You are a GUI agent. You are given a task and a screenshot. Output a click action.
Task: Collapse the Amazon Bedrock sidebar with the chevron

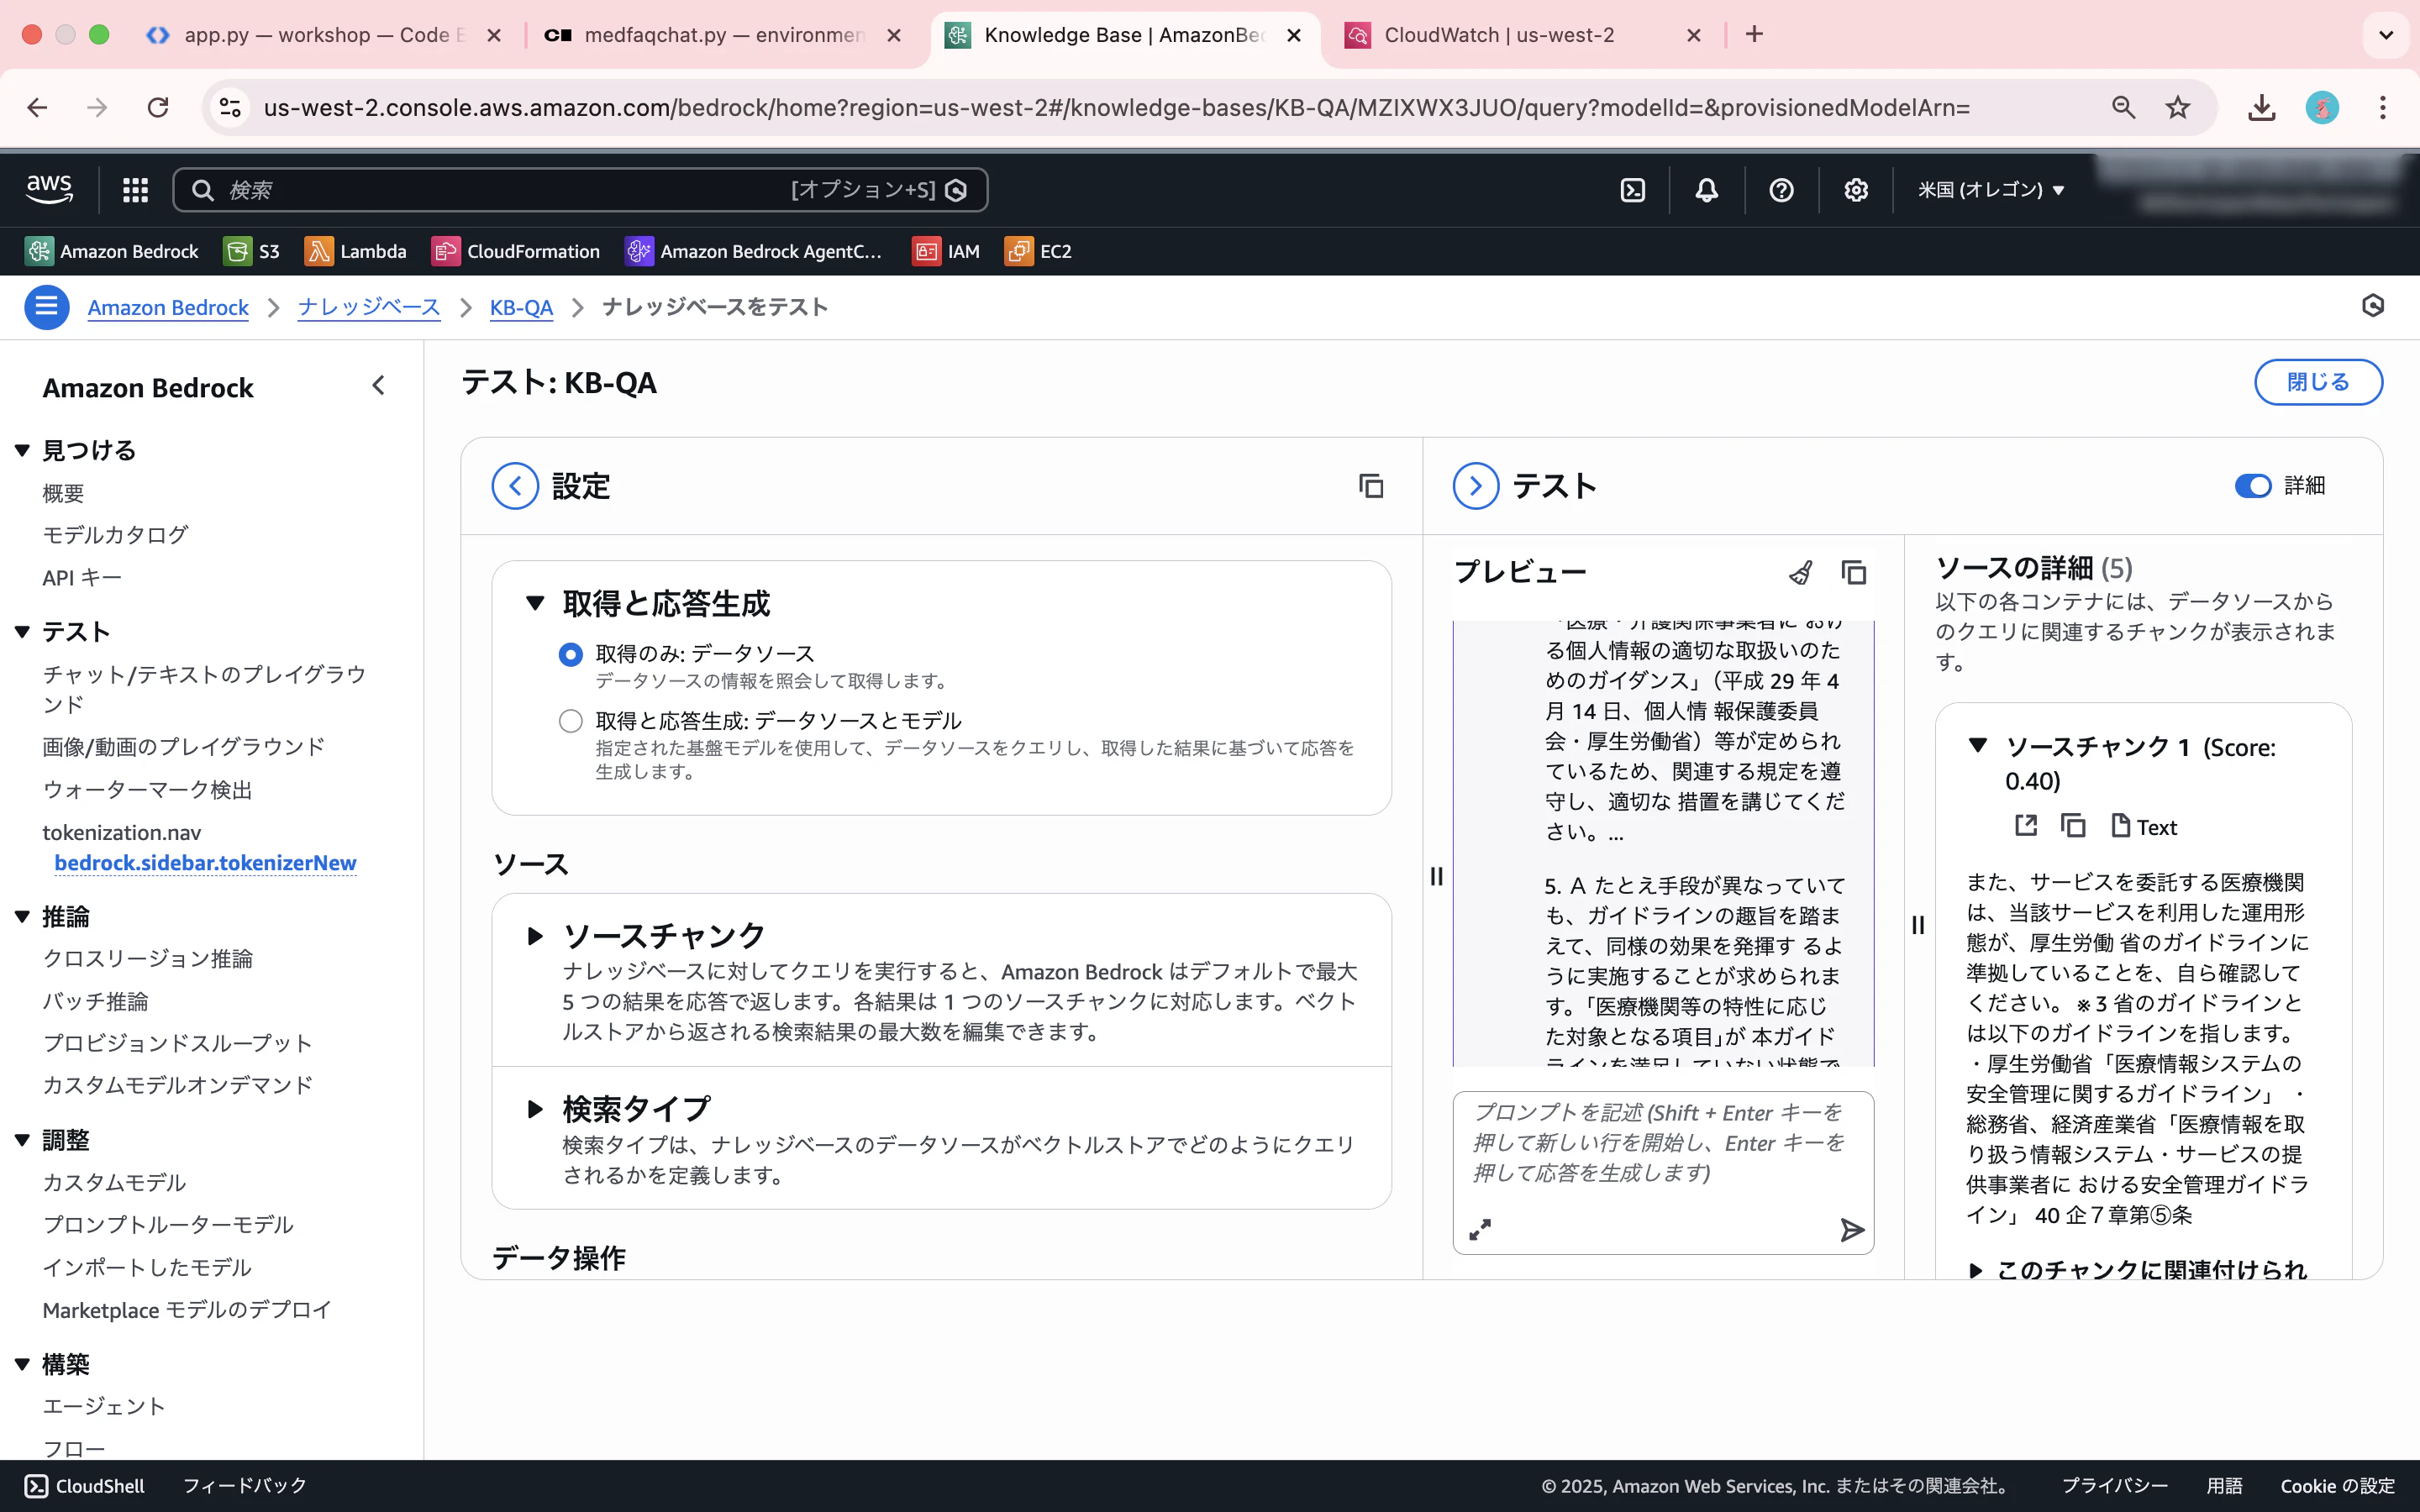coord(378,386)
